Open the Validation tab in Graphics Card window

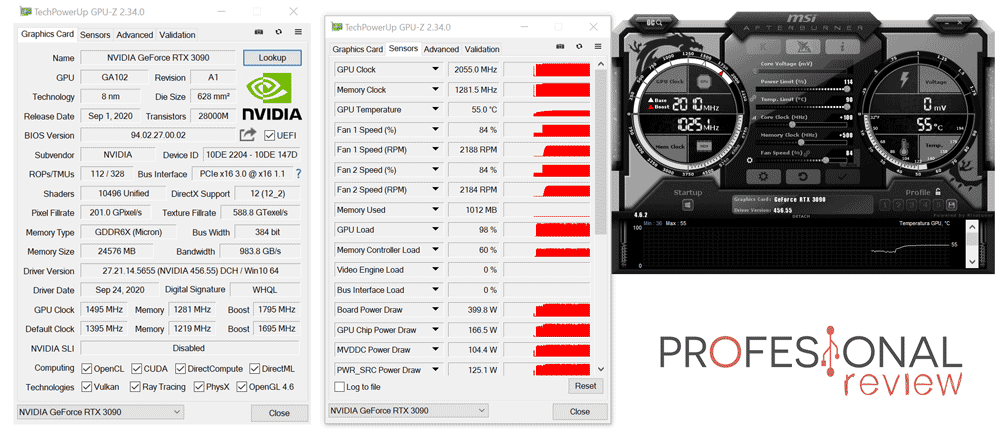(177, 35)
